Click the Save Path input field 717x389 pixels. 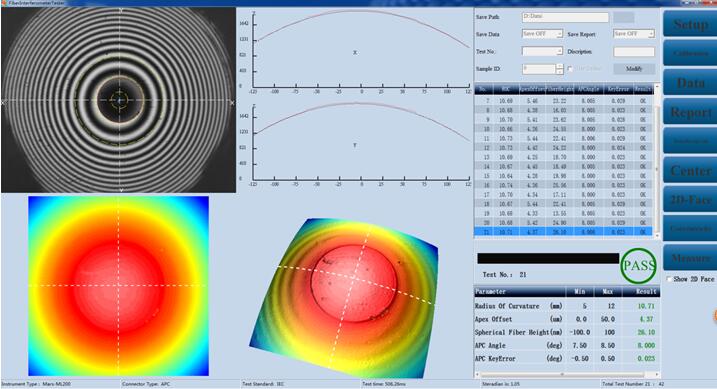[x=565, y=17]
